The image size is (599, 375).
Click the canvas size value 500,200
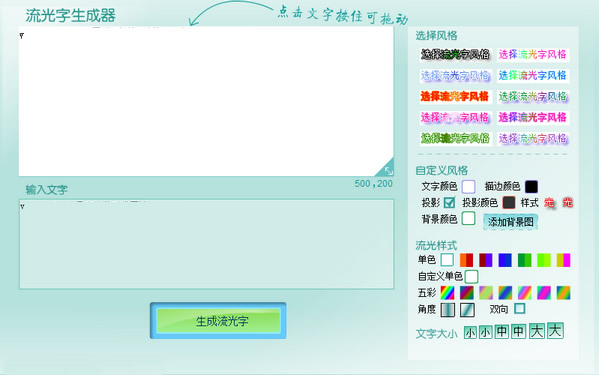tap(373, 184)
